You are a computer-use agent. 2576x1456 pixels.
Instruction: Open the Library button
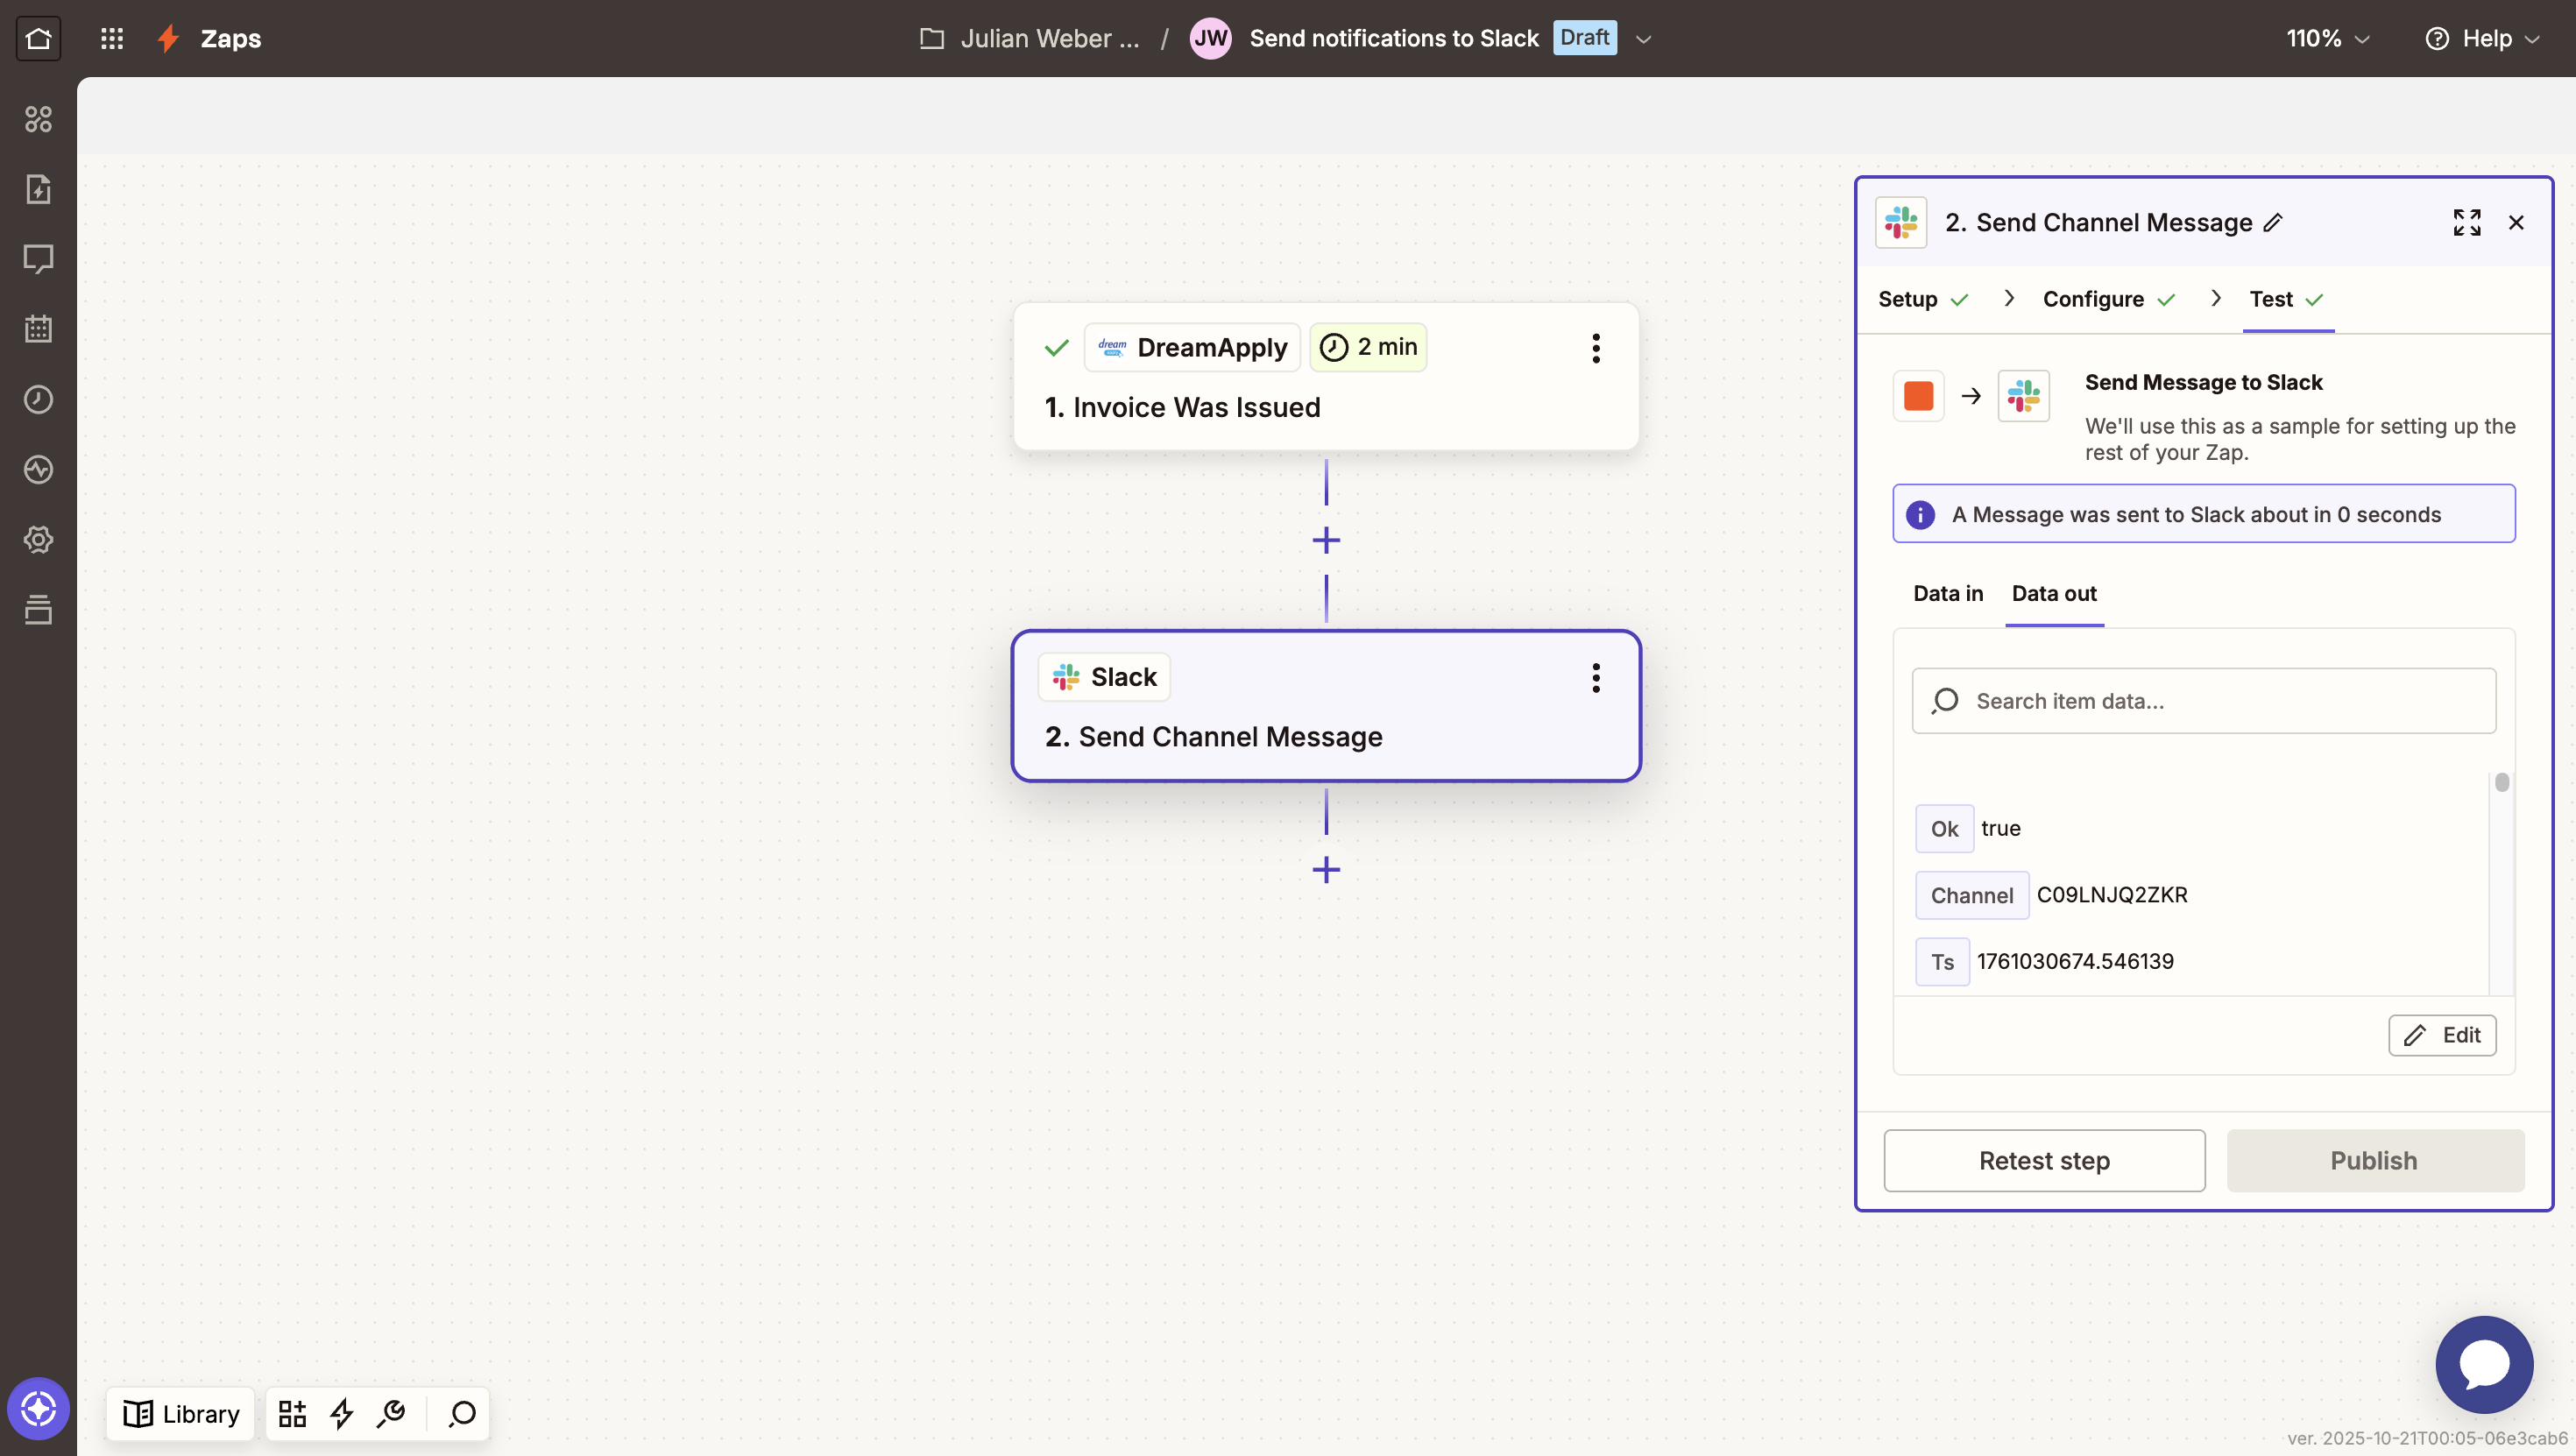(x=181, y=1413)
